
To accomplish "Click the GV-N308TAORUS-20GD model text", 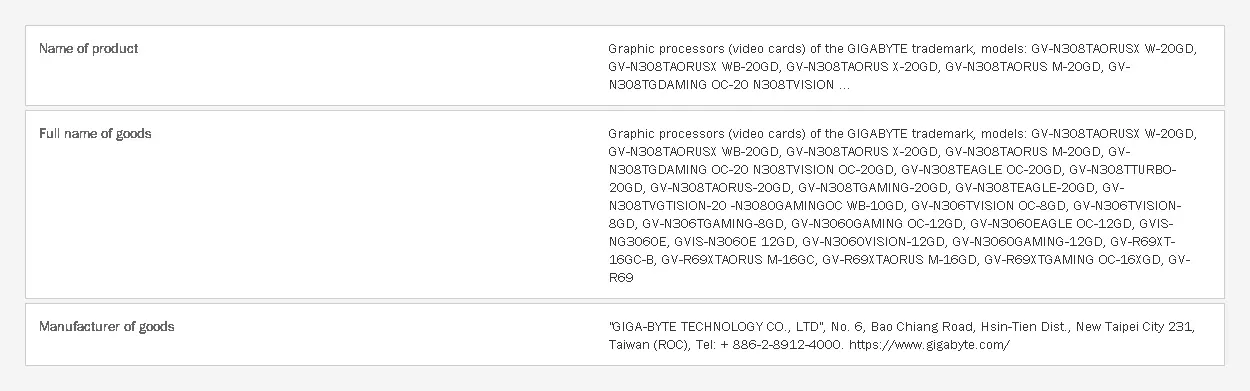I will (x=720, y=188).
